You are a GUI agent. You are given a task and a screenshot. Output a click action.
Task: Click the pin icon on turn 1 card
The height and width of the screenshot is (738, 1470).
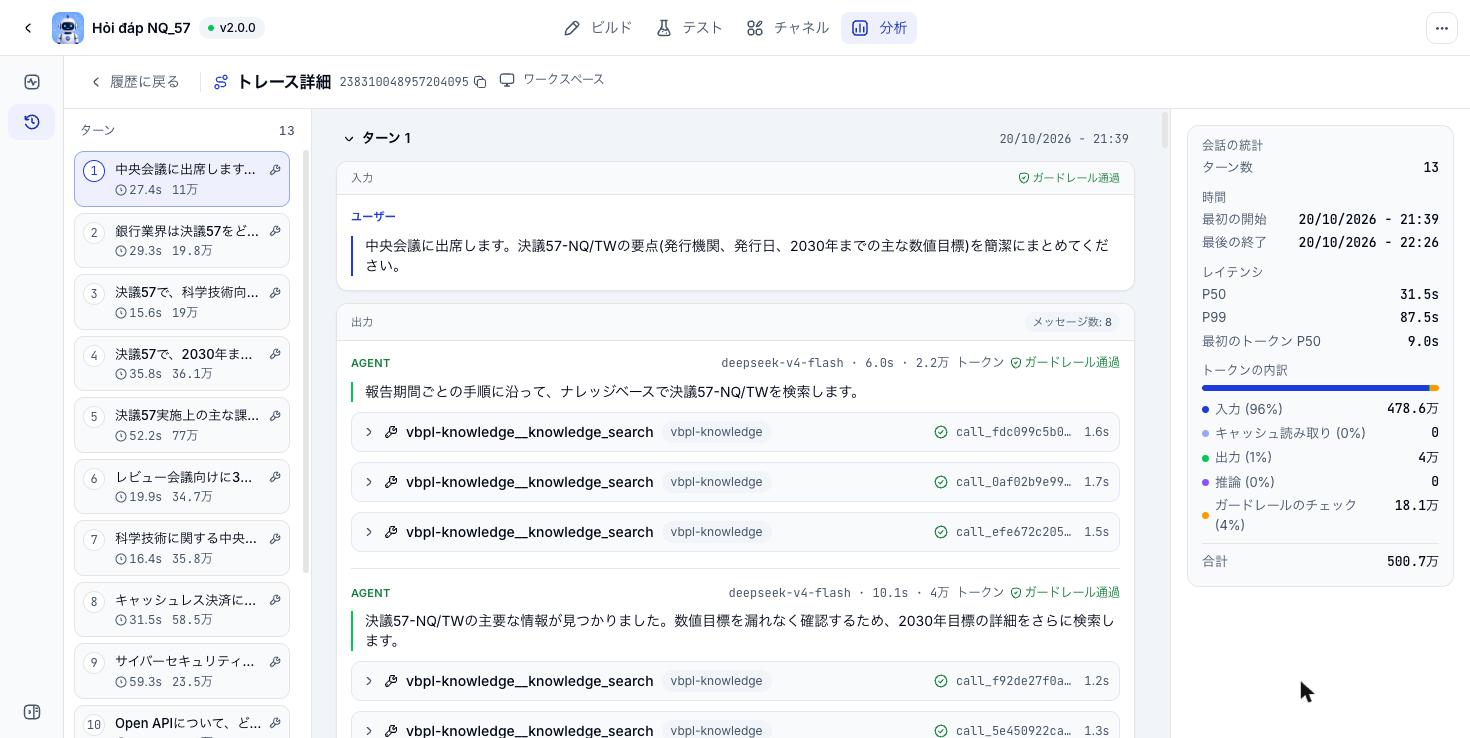[275, 170]
